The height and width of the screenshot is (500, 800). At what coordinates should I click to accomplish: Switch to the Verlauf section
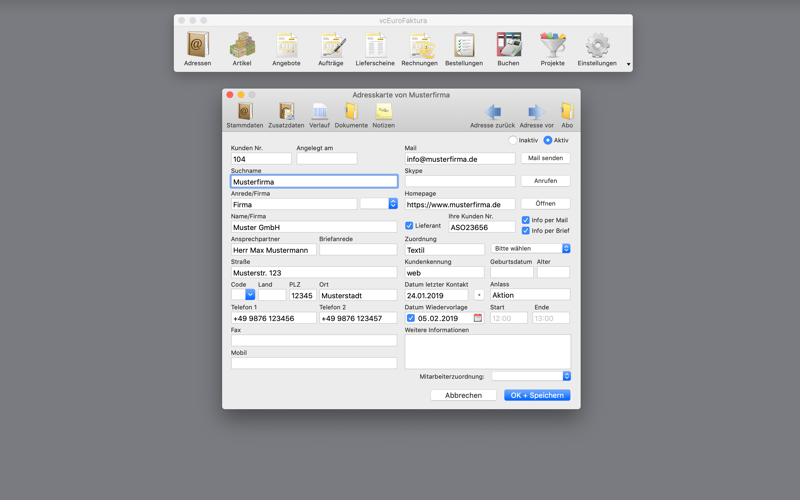tap(319, 115)
